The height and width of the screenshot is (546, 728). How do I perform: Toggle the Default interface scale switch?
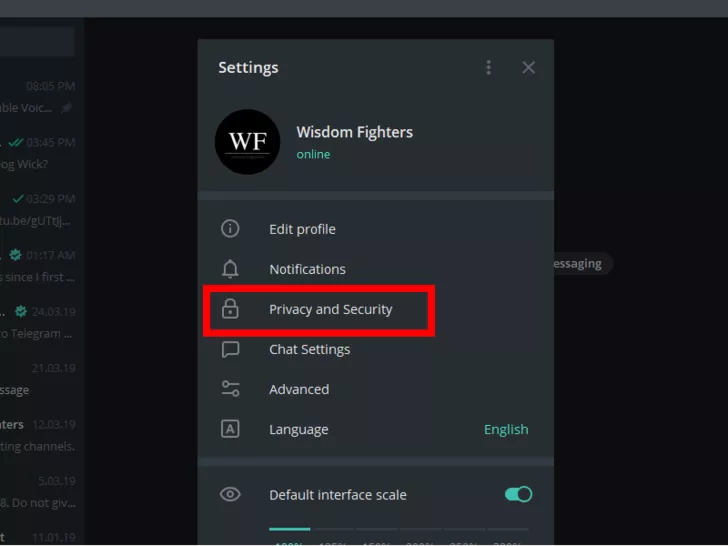tap(518, 494)
